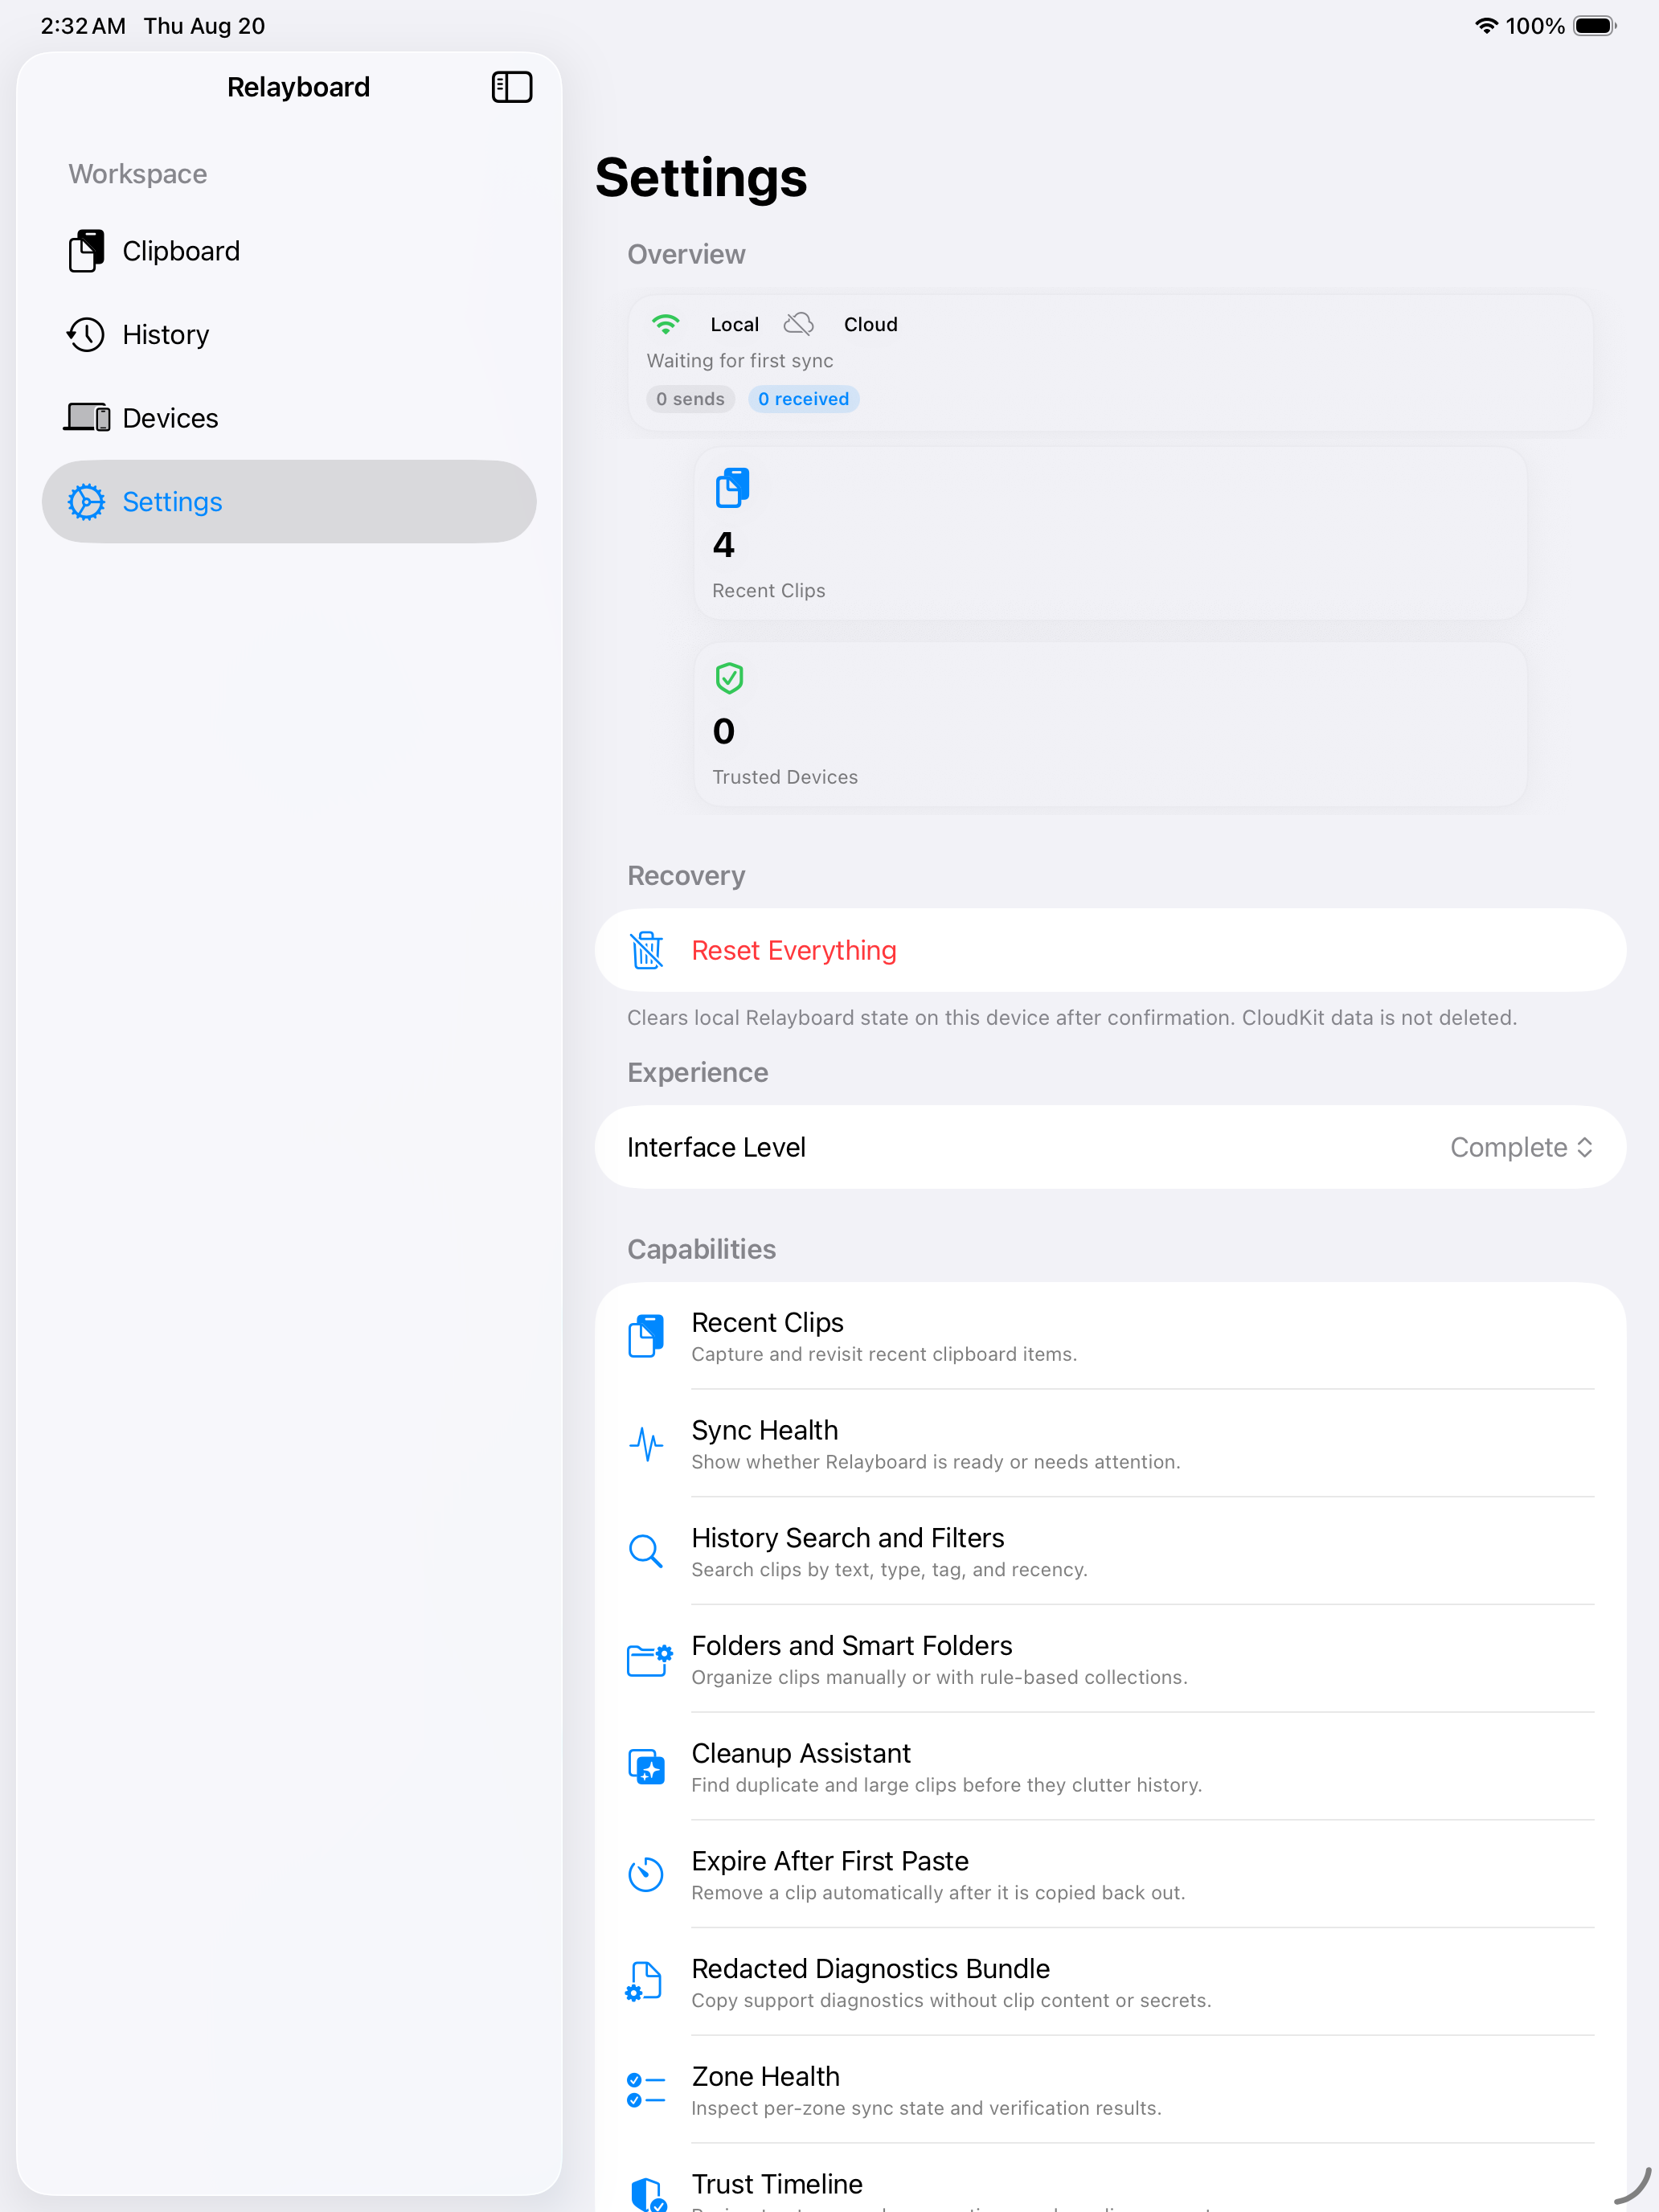
Task: Click the Sync Health waveform icon
Action: (646, 1444)
